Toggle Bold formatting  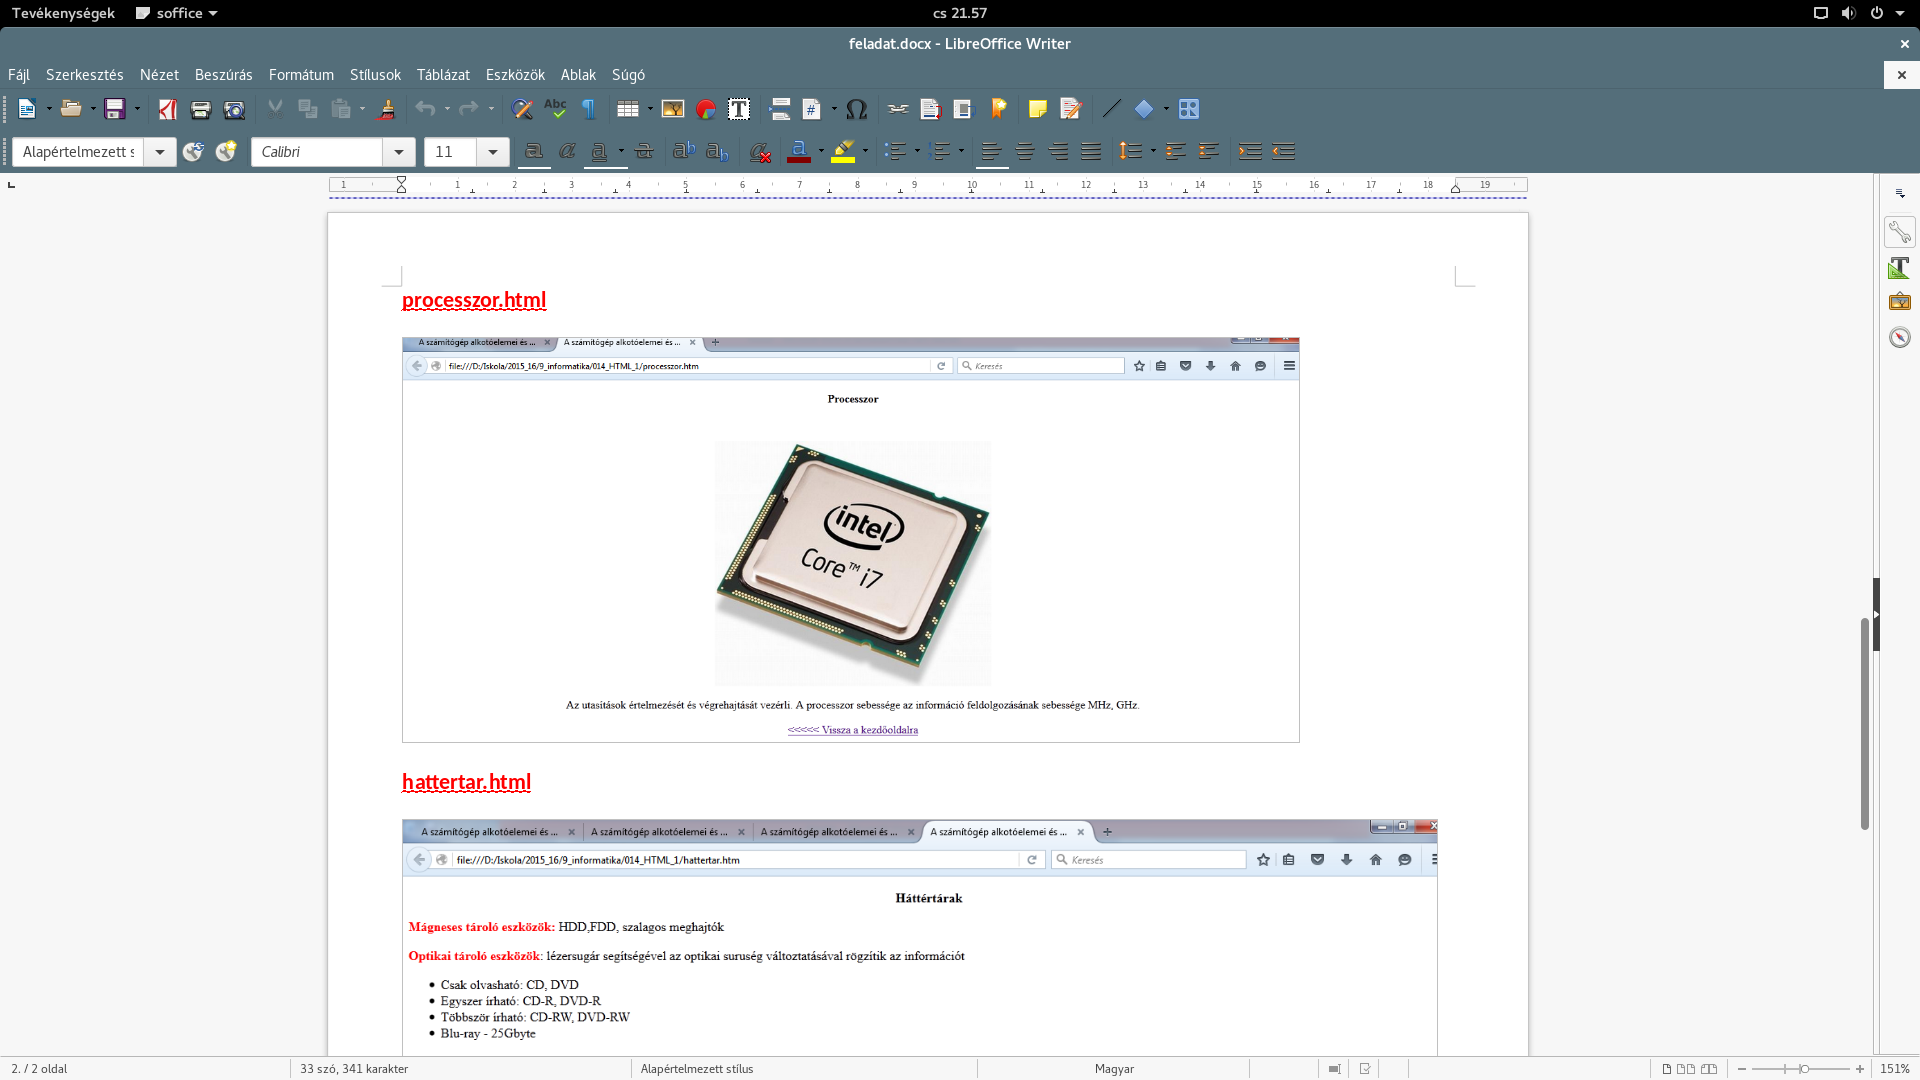(x=534, y=152)
